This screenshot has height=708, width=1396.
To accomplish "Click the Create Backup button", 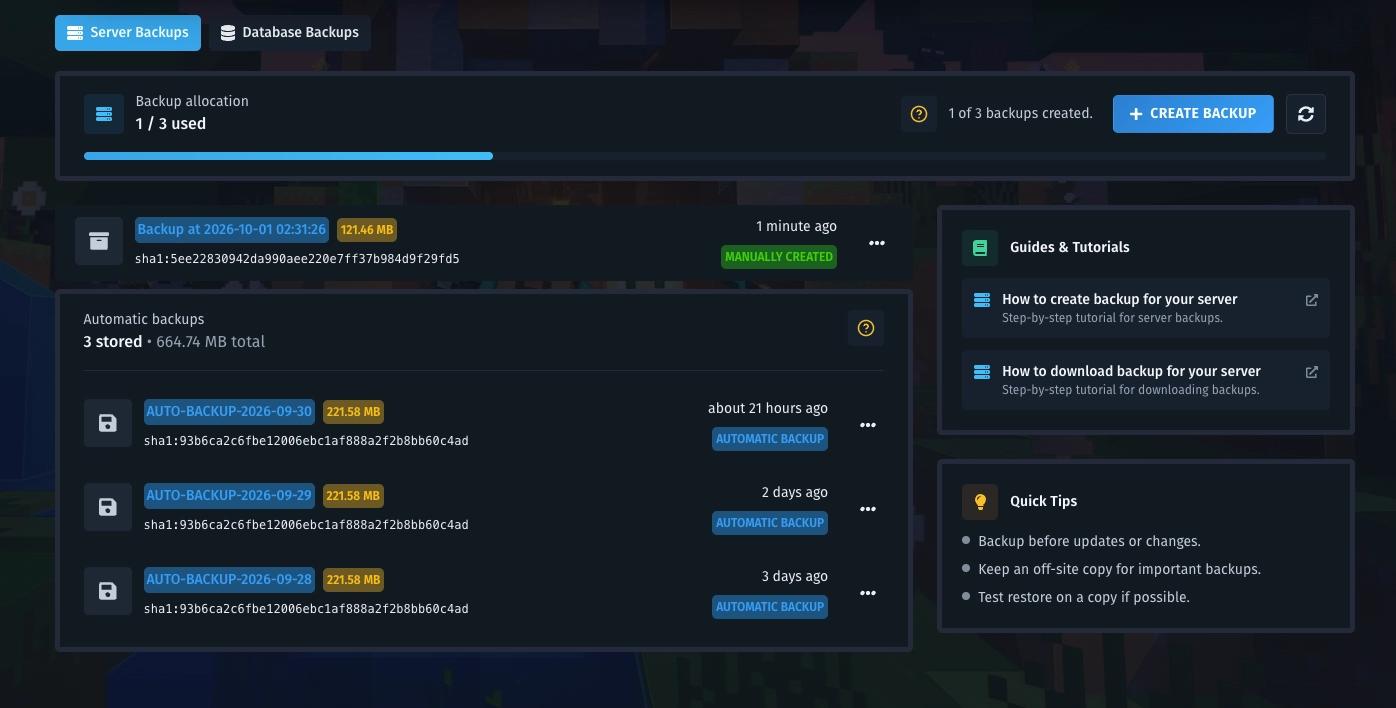I will click(1193, 114).
